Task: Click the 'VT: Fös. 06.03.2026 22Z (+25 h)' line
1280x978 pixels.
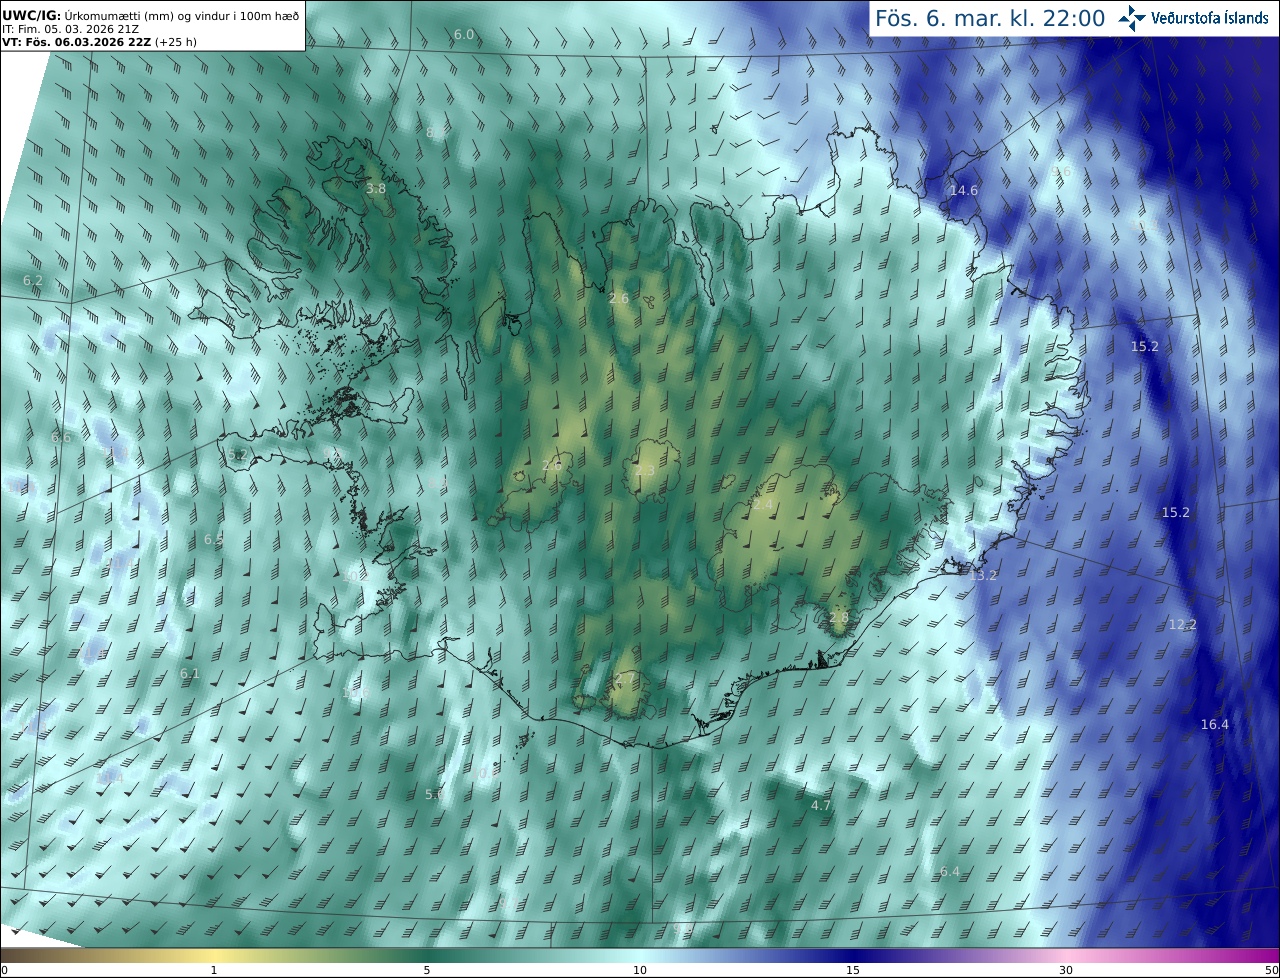Action: [x=100, y=42]
